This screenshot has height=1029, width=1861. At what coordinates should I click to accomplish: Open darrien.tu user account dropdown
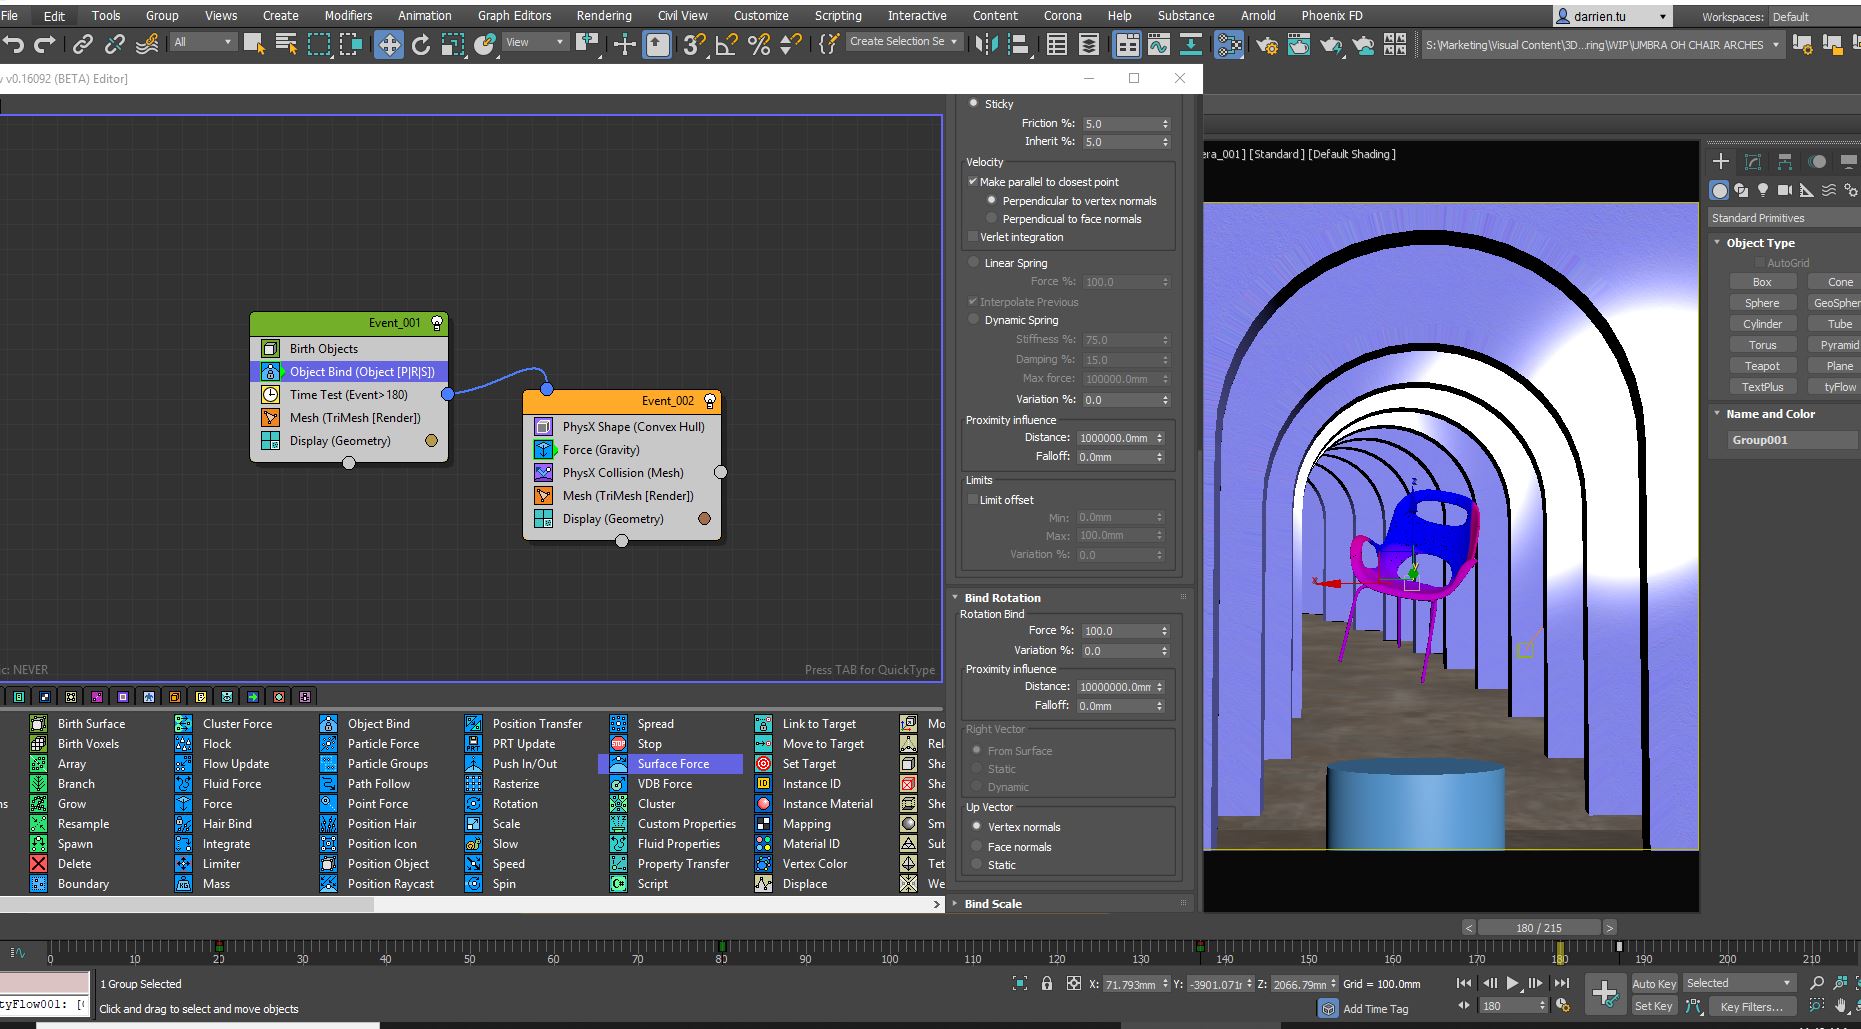pos(1612,16)
